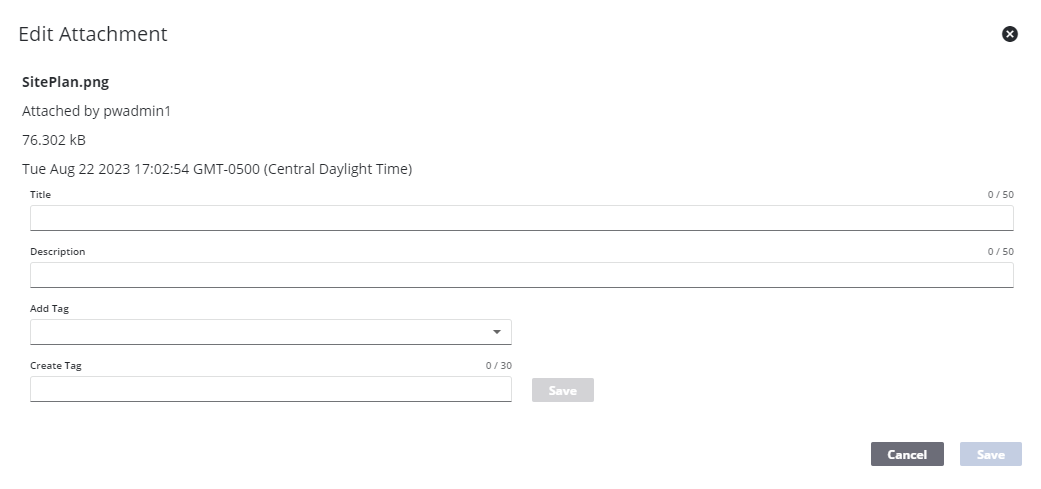This screenshot has height=489, width=1041.
Task: Click the Title field label
Action: (x=40, y=195)
